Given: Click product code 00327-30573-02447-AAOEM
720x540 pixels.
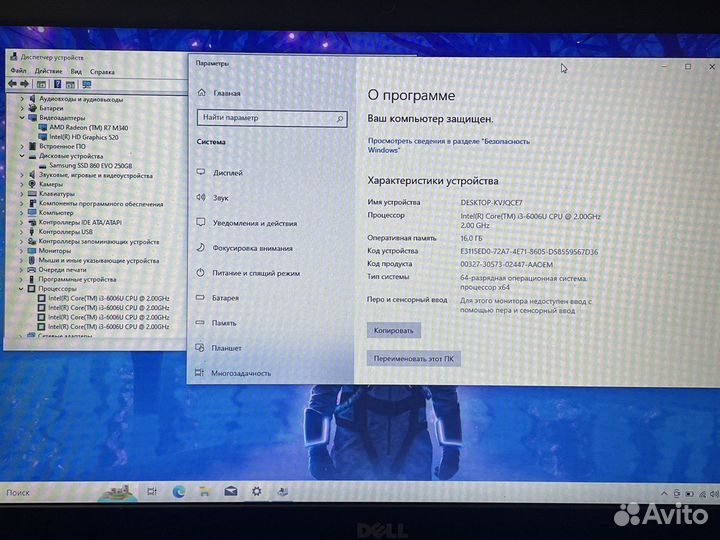Looking at the screenshot, I should pos(506,264).
